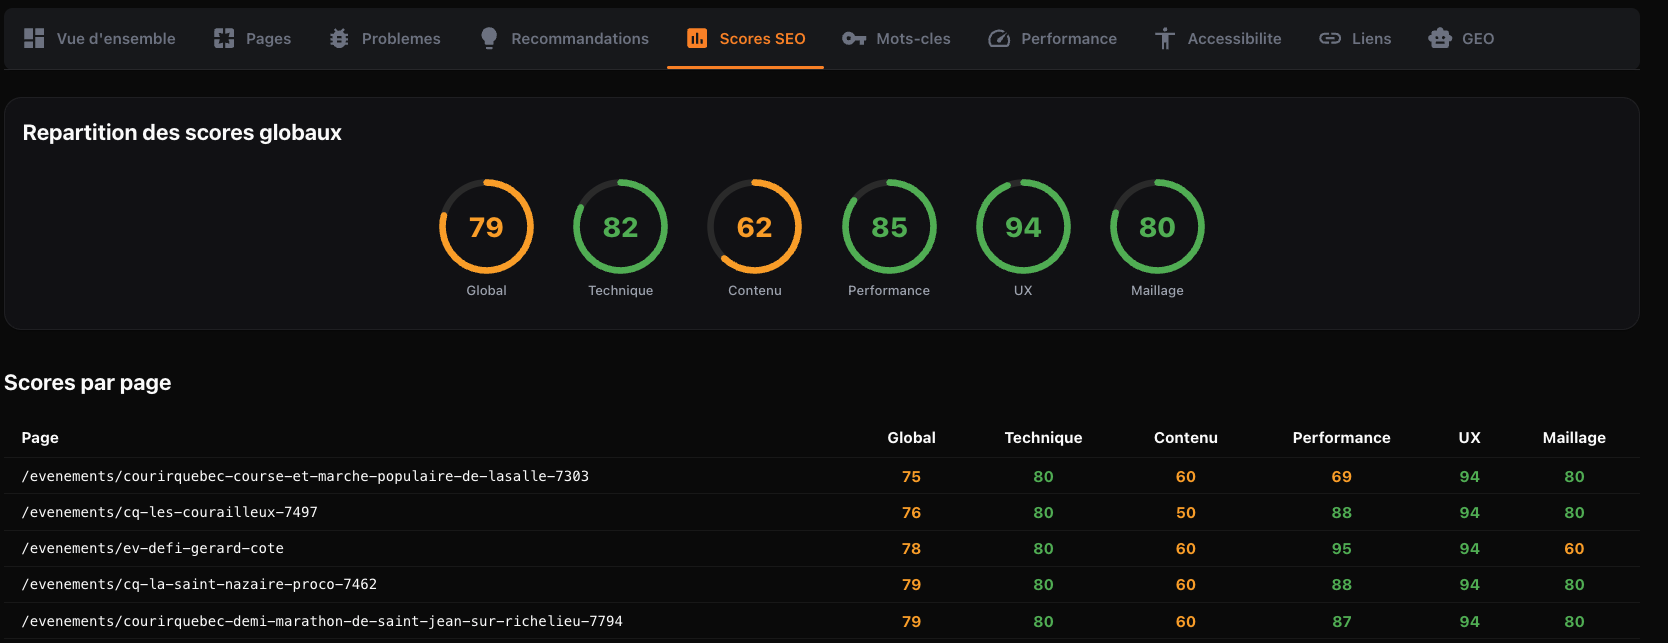
Task: Click the Maillage column header
Action: (x=1573, y=437)
